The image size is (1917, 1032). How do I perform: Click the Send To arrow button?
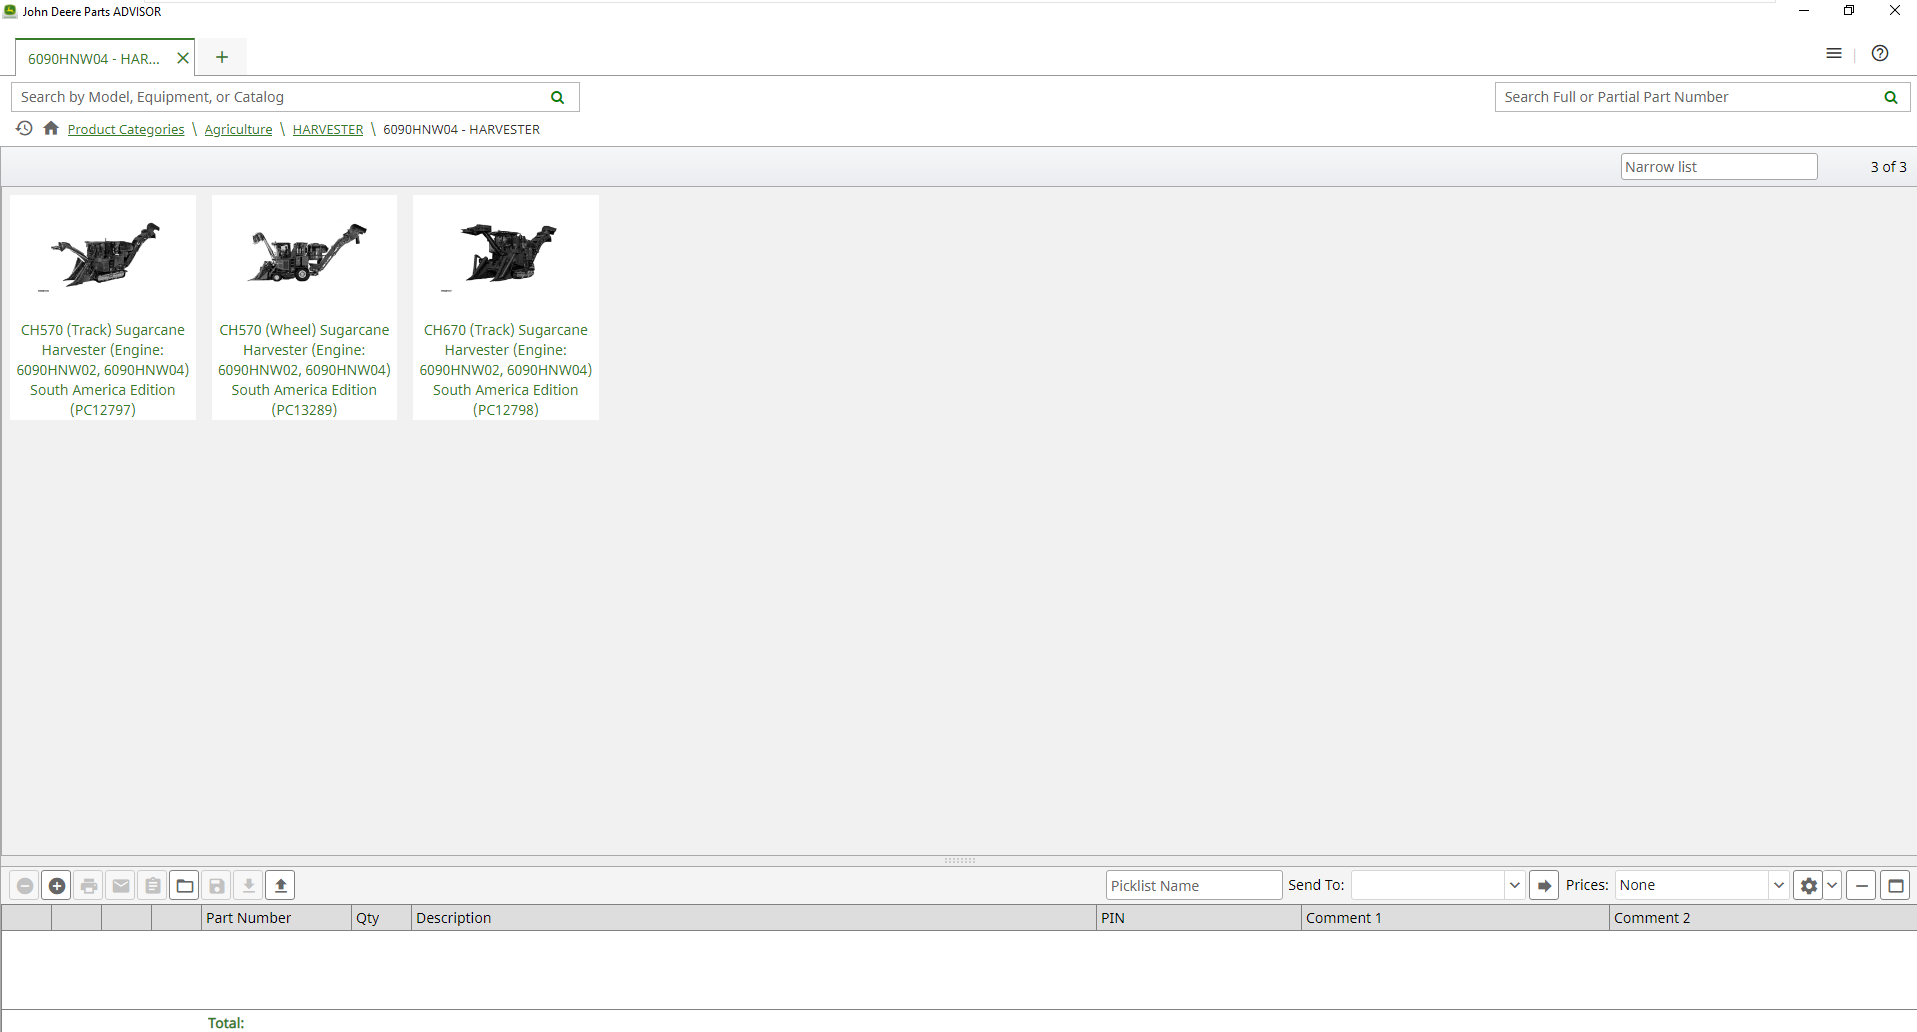click(x=1544, y=885)
